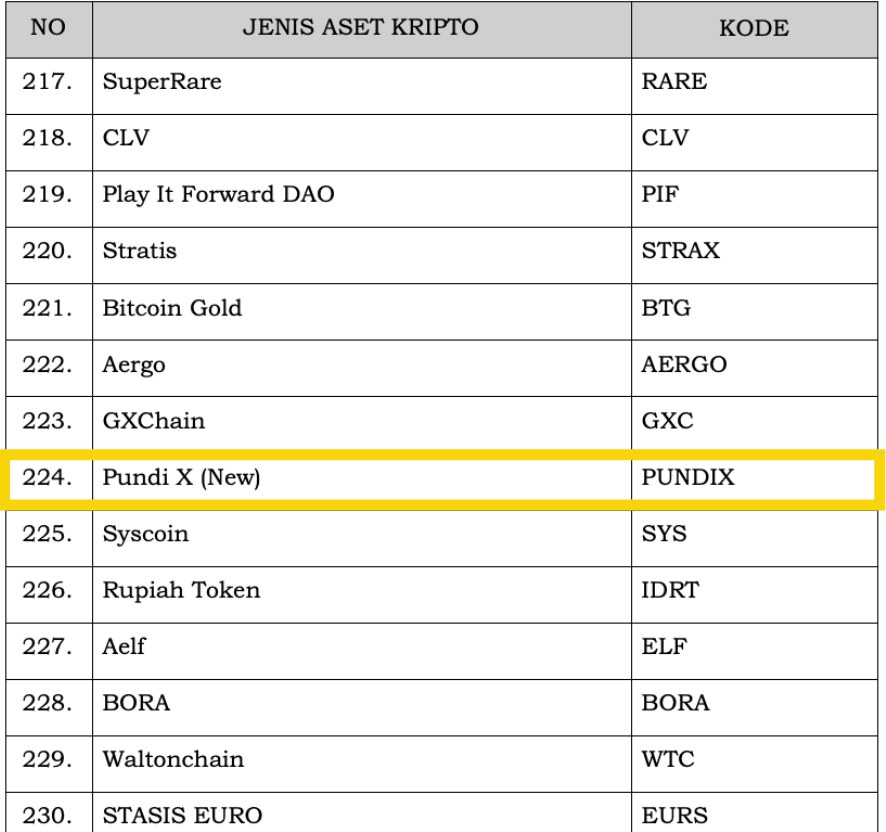Screen dimensions: 886x832
Task: Click the STRAX code cell
Action: [680, 251]
